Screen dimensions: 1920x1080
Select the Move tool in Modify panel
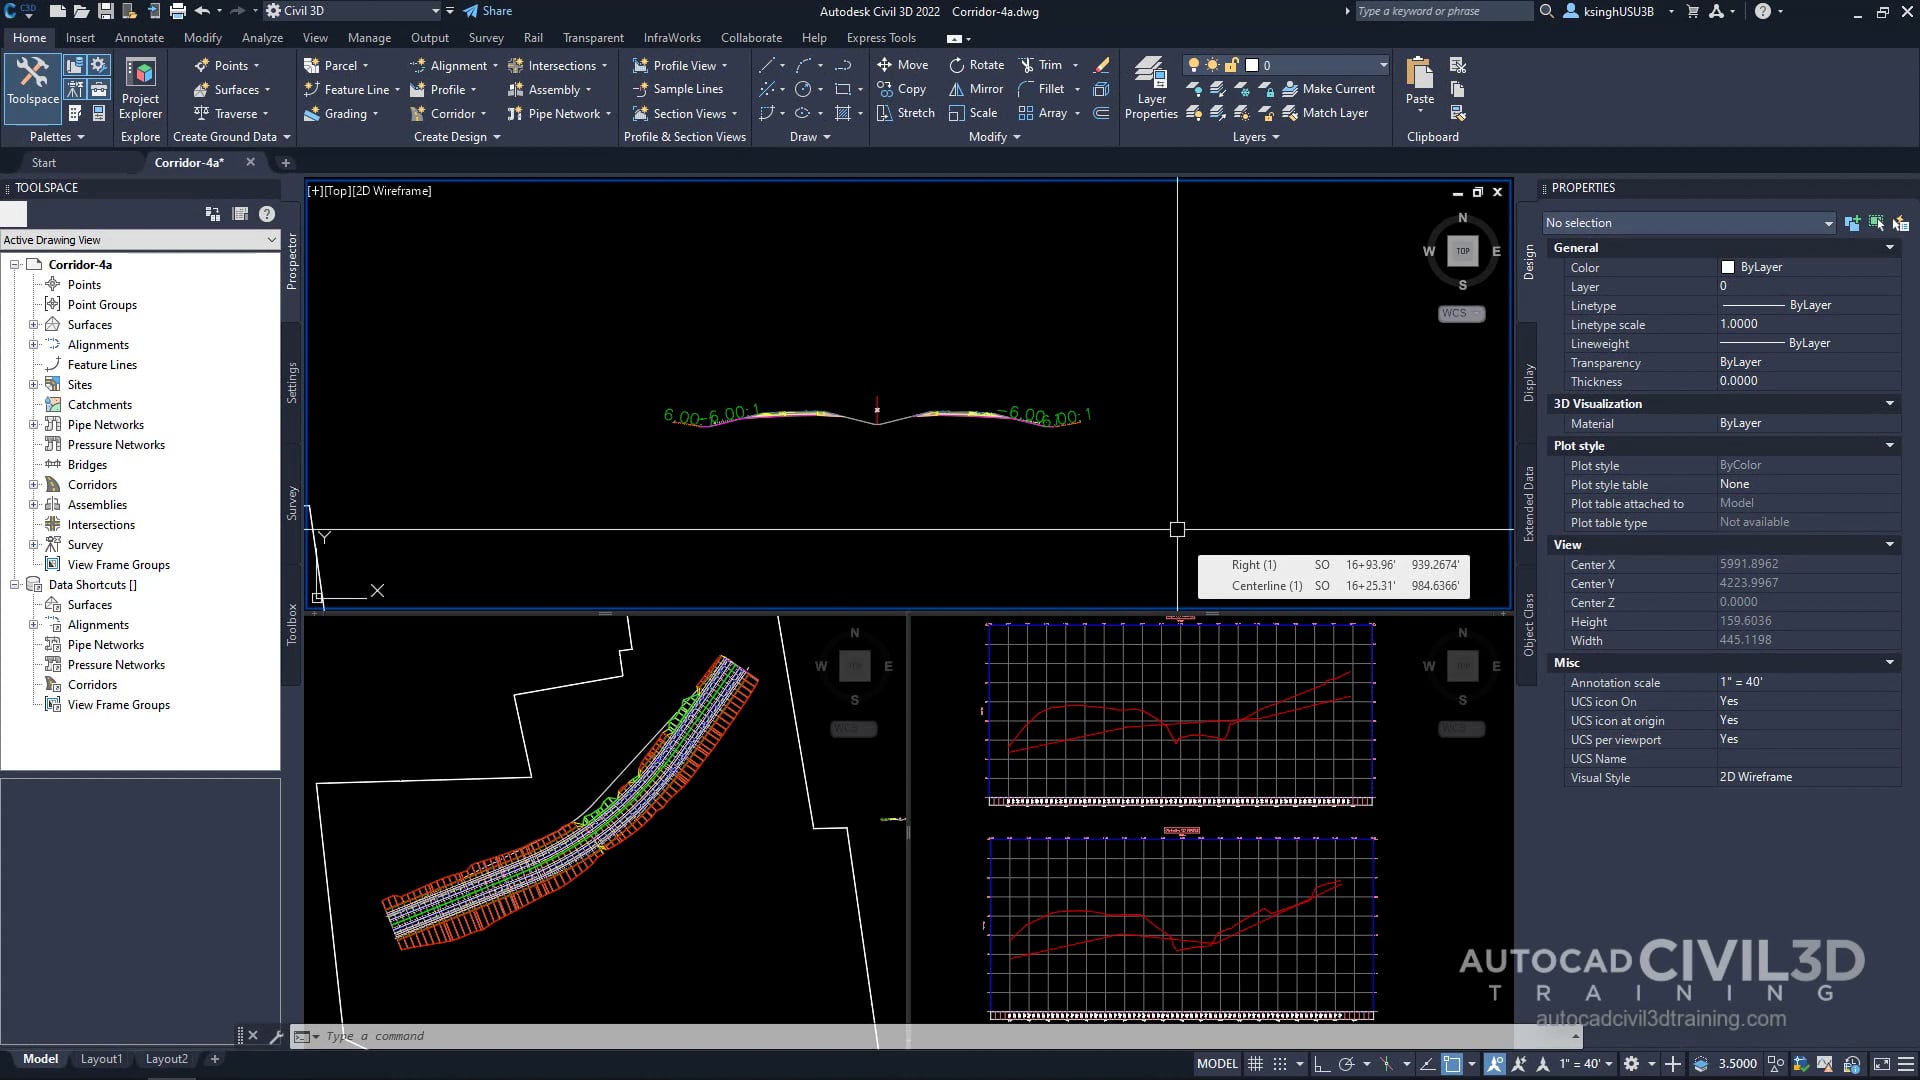905,64
